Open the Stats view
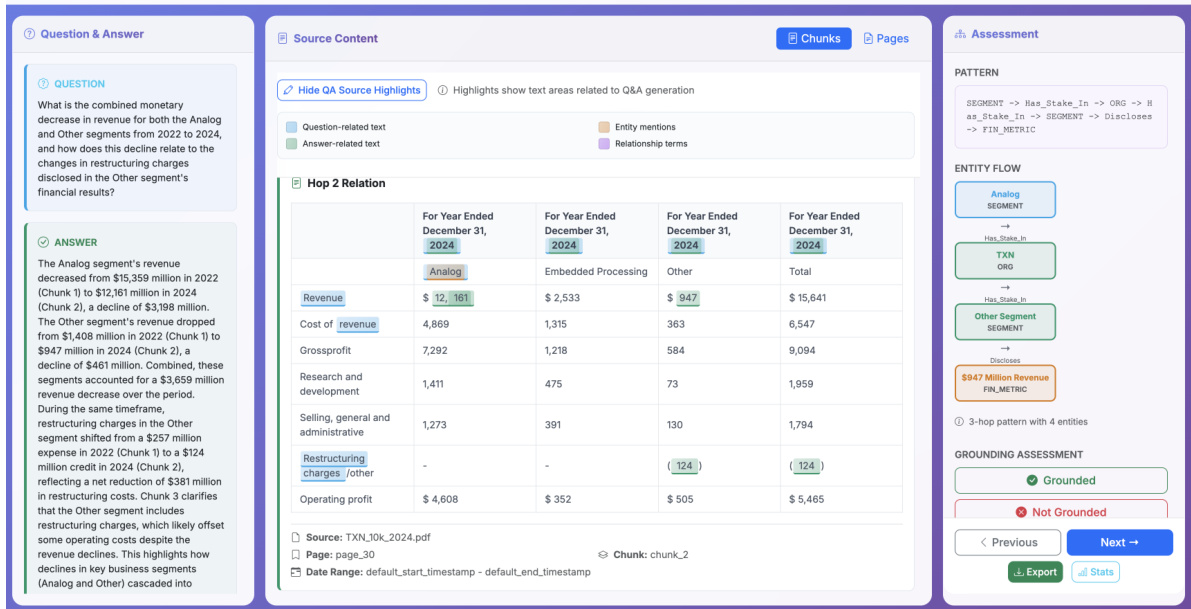Viewport: 1191px width, 609px height. 1095,572
